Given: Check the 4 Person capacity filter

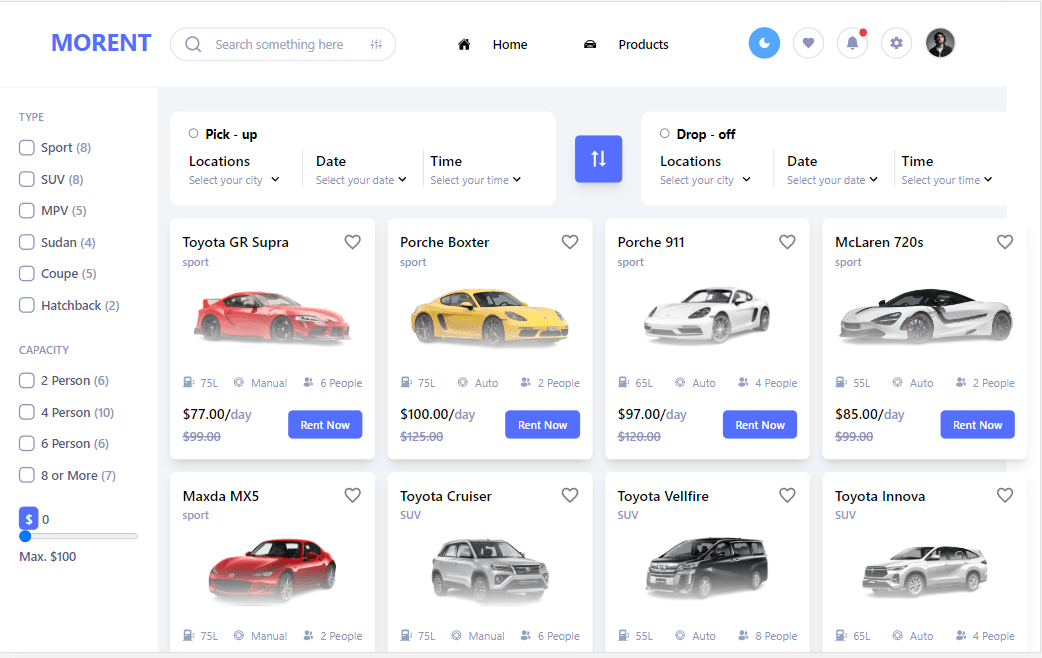Looking at the screenshot, I should (27, 412).
